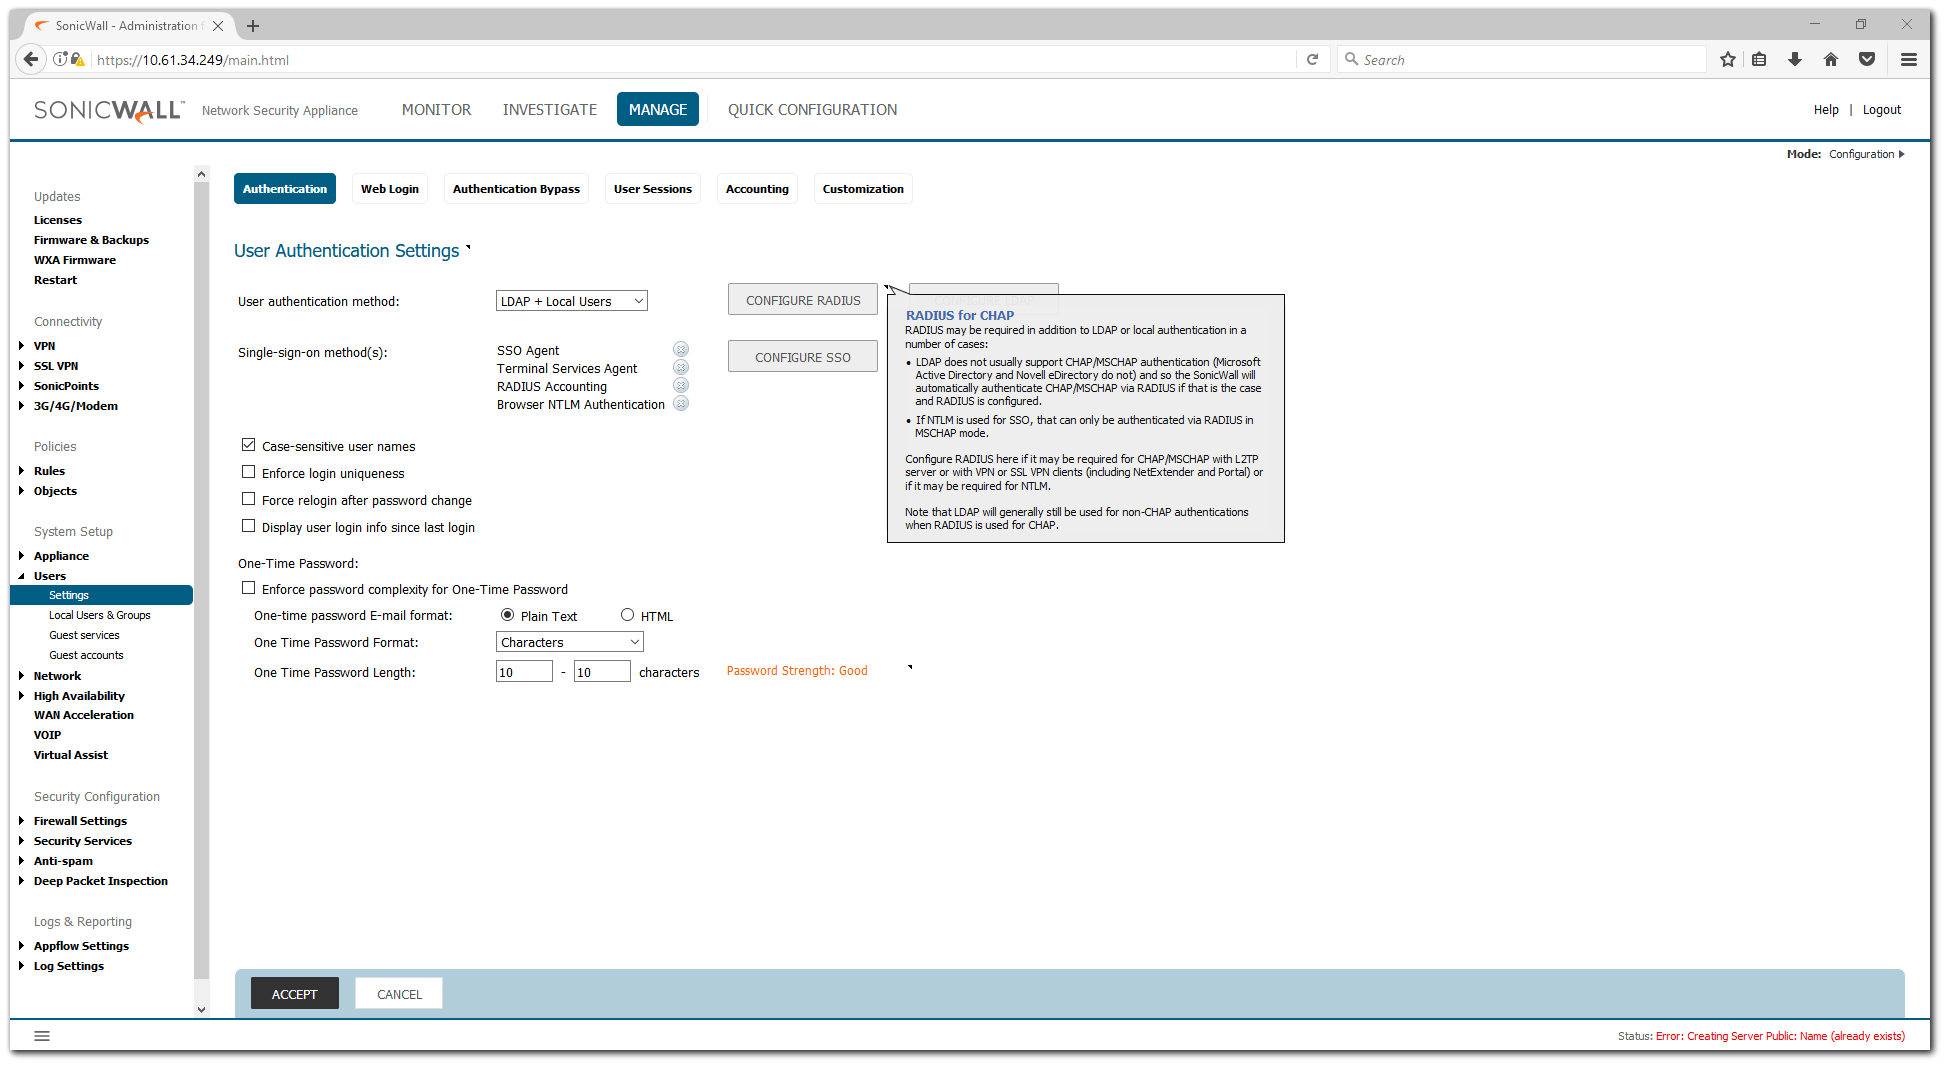Open QUICK CONFIGURATION tab
Screen dimensions: 1948x1068
pyautogui.click(x=812, y=110)
